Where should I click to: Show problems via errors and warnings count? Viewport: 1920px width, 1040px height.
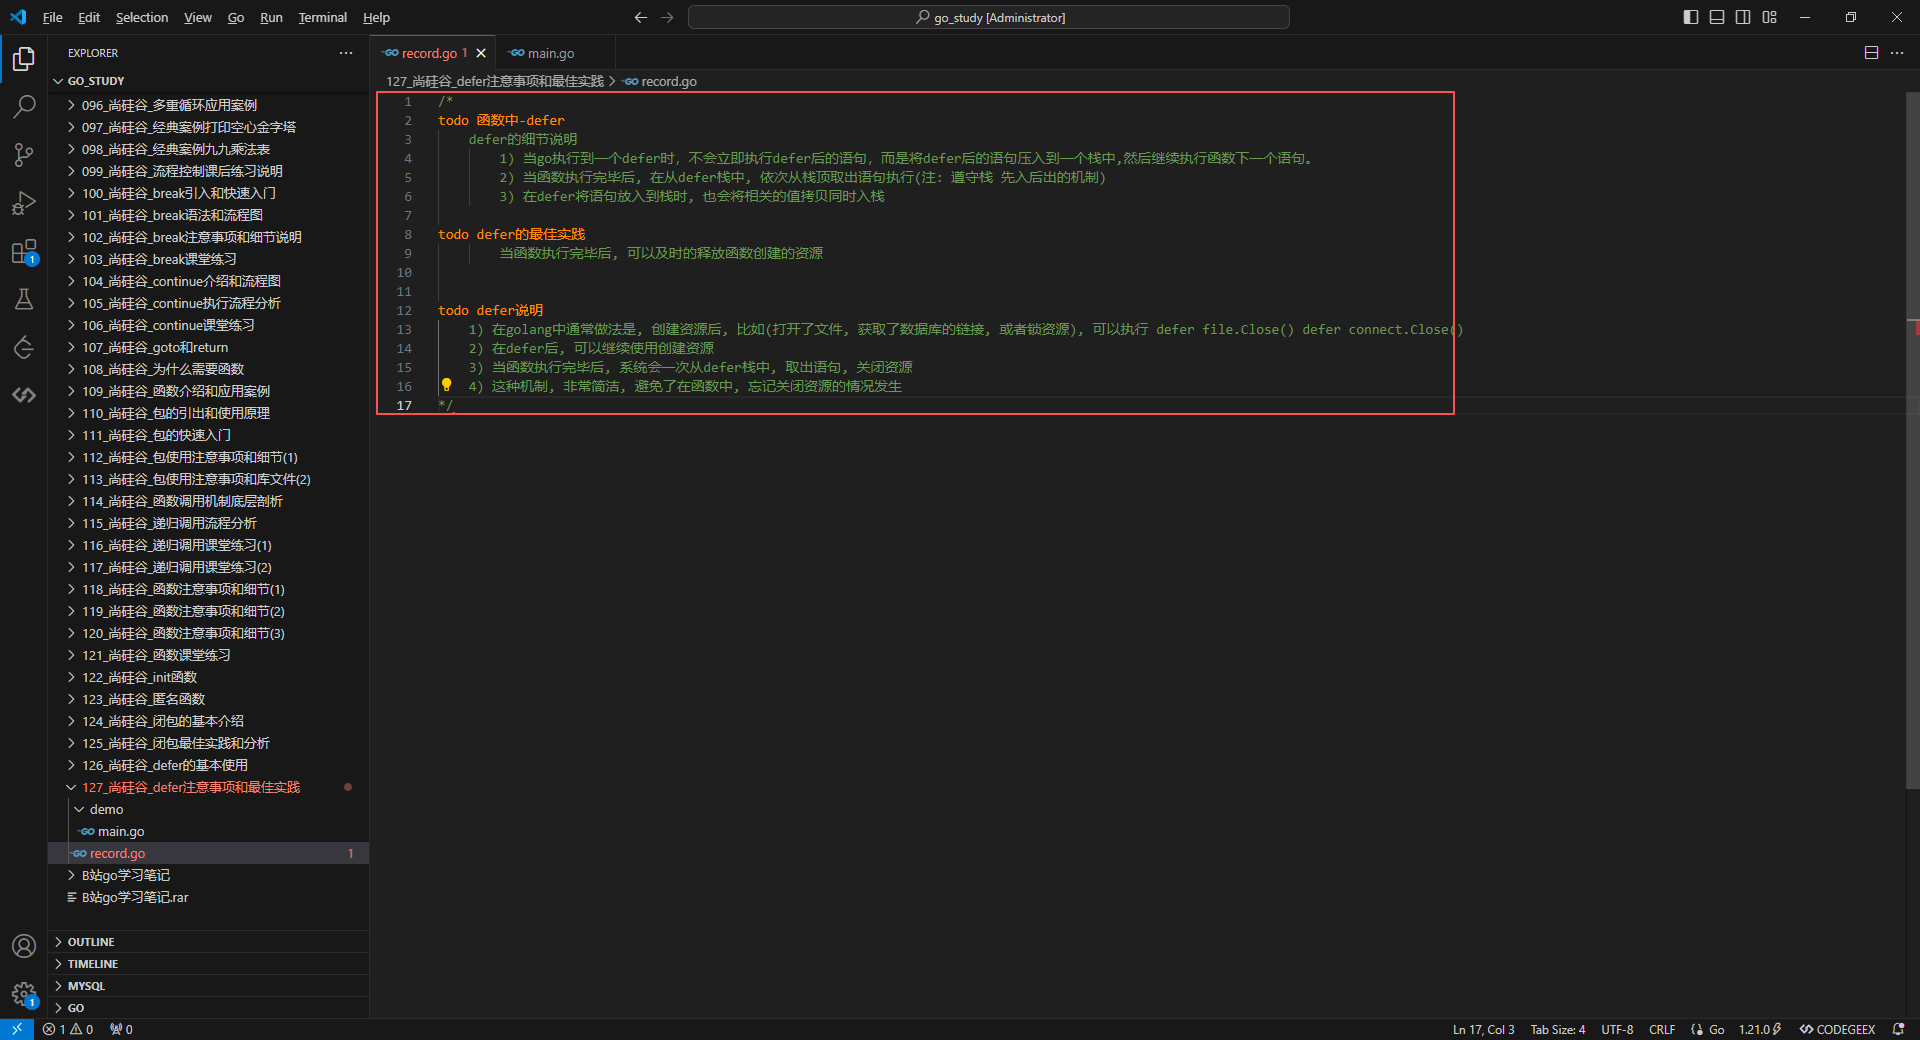(68, 1029)
